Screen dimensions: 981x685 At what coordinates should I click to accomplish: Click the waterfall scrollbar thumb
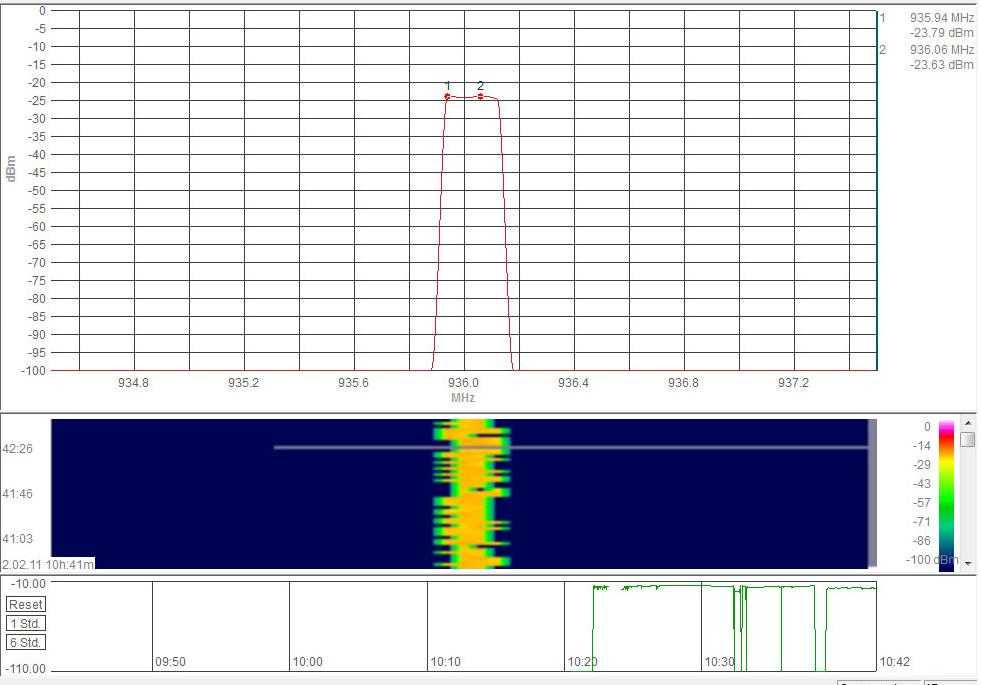coord(968,439)
